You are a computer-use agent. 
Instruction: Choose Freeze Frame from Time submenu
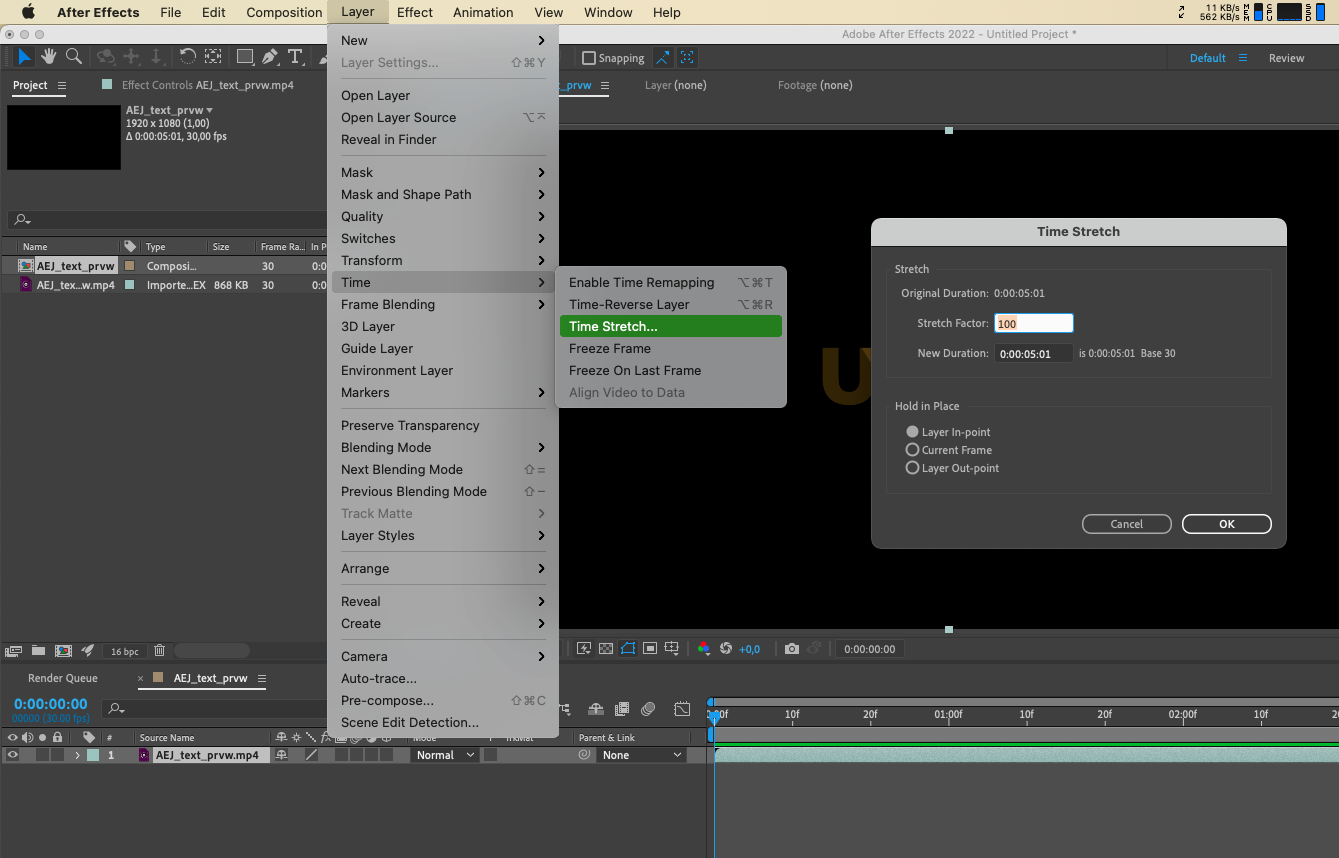point(610,348)
